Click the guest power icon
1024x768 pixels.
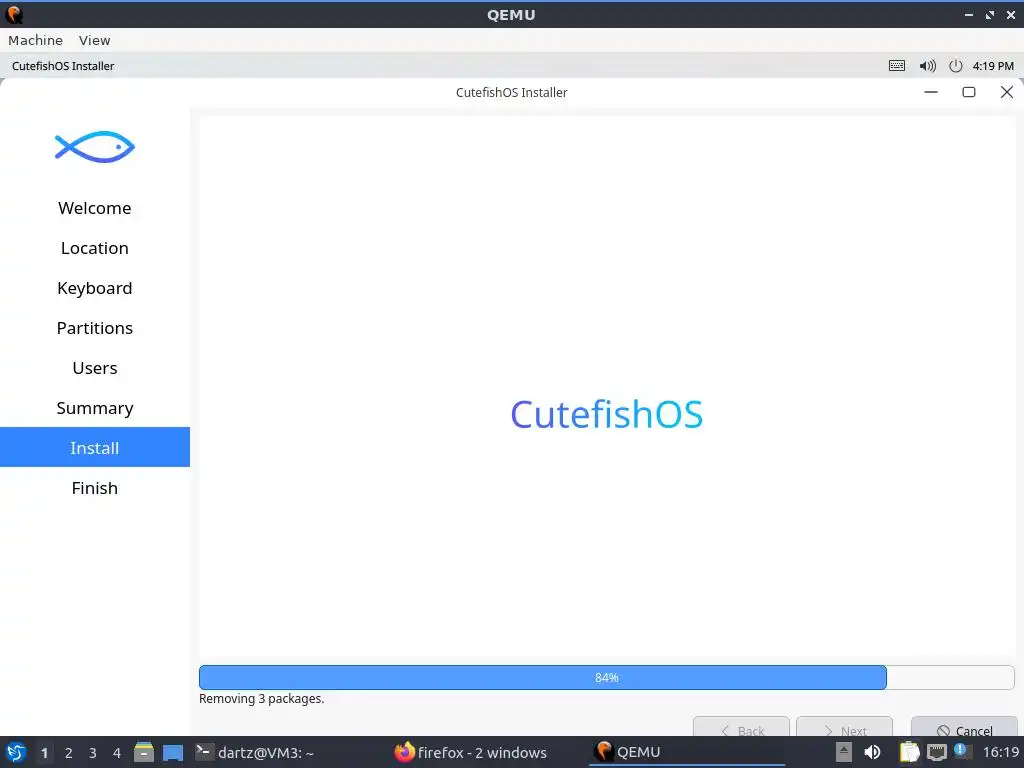[x=955, y=66]
